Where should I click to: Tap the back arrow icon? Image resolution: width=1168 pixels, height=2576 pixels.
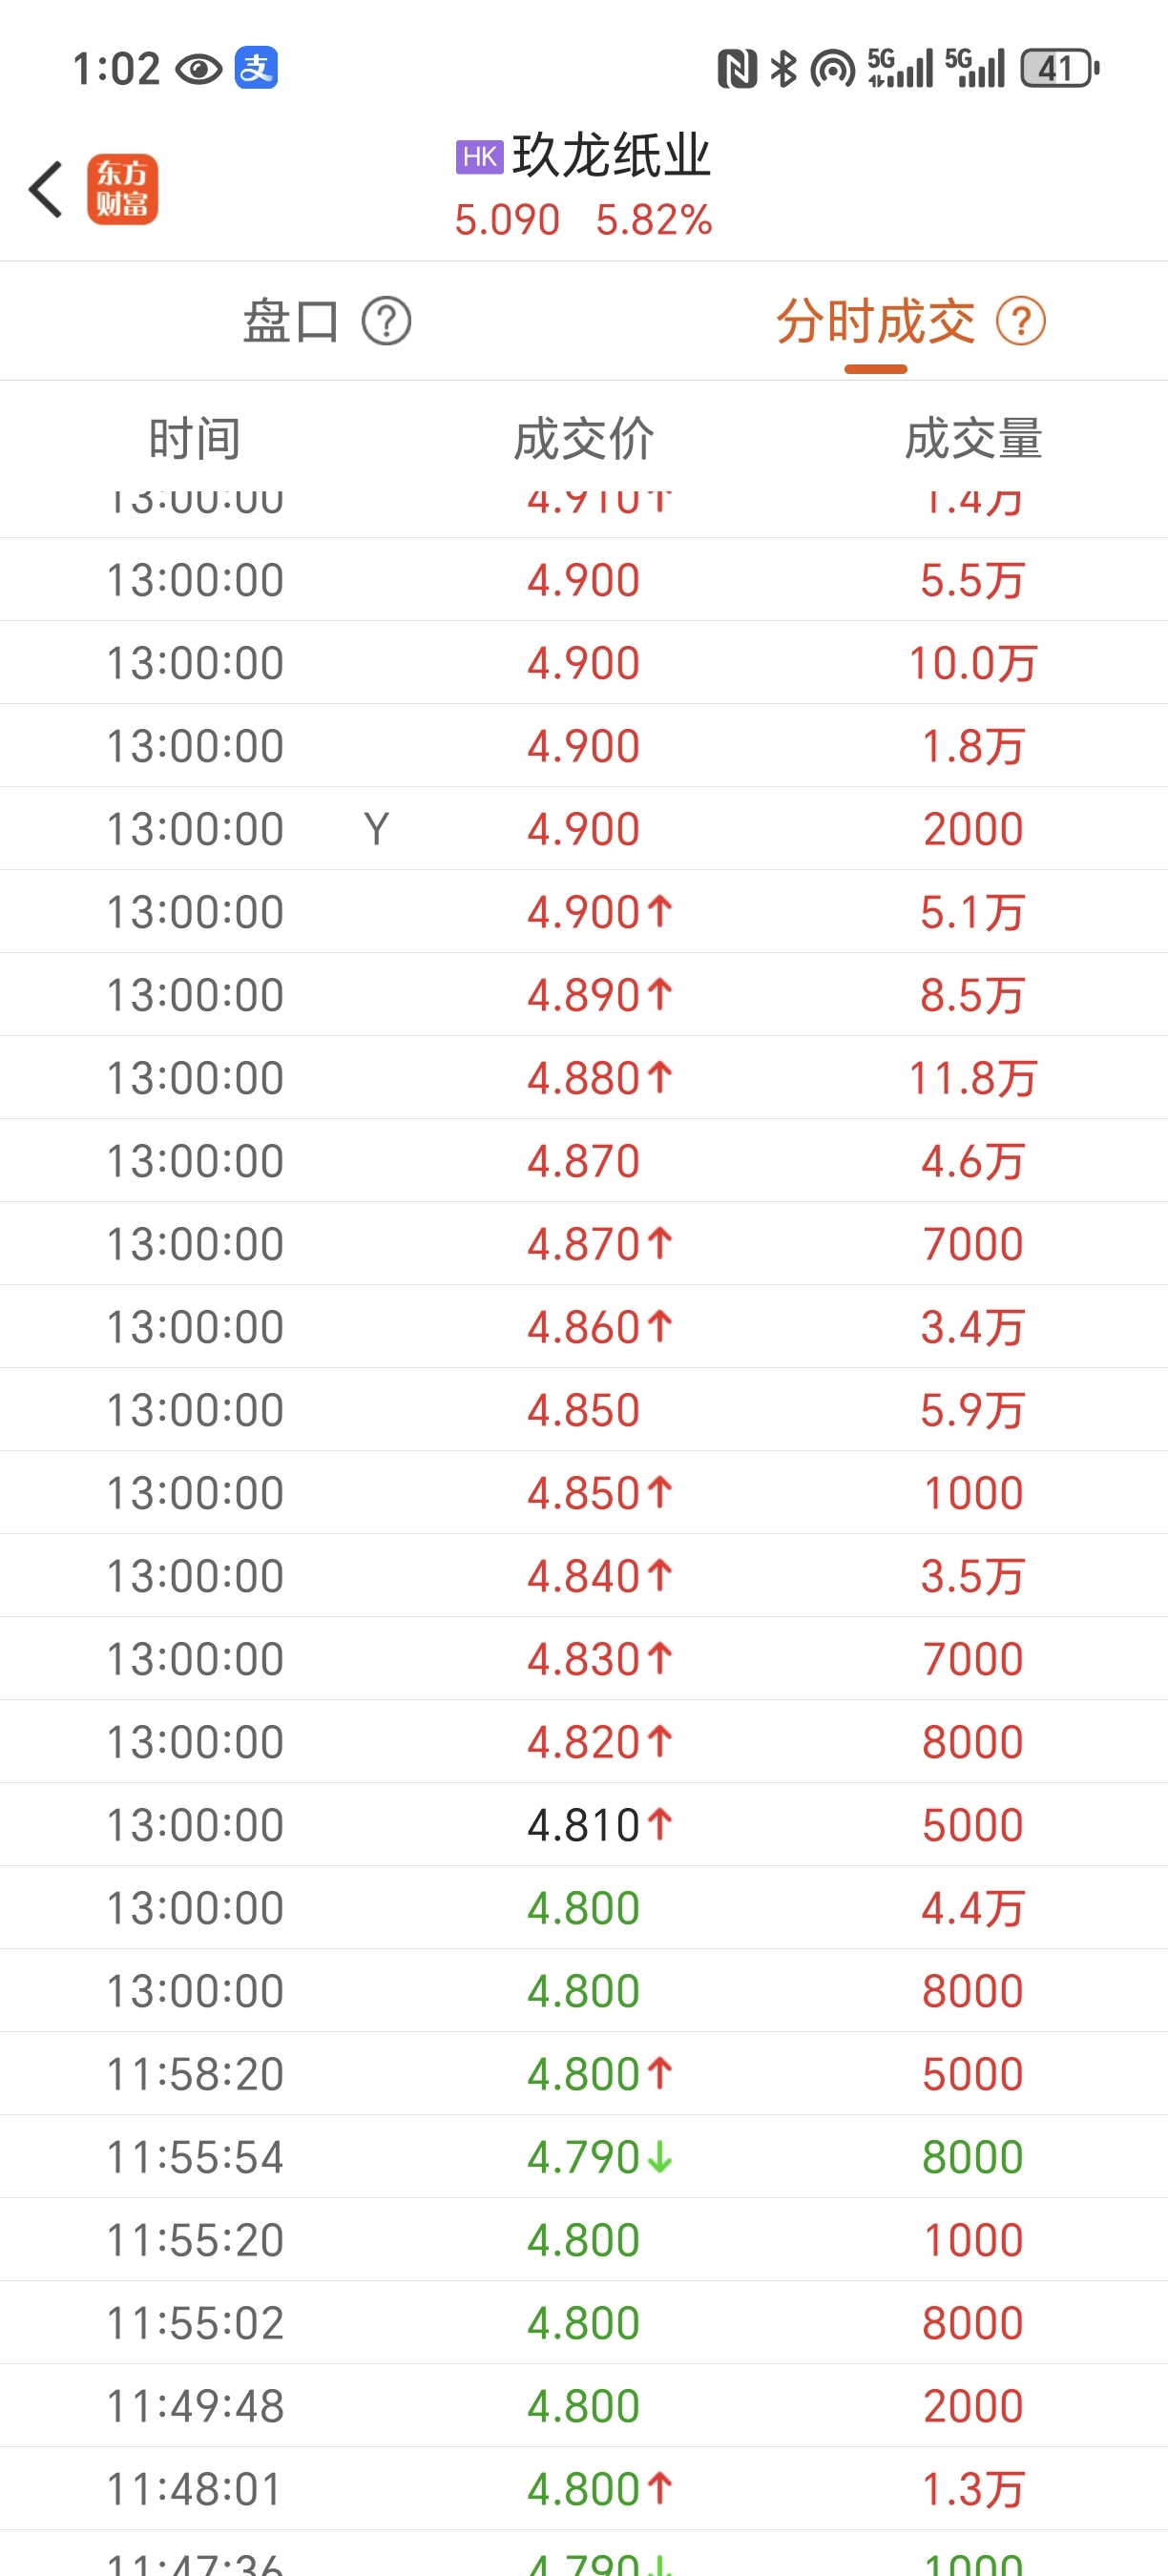[46, 189]
